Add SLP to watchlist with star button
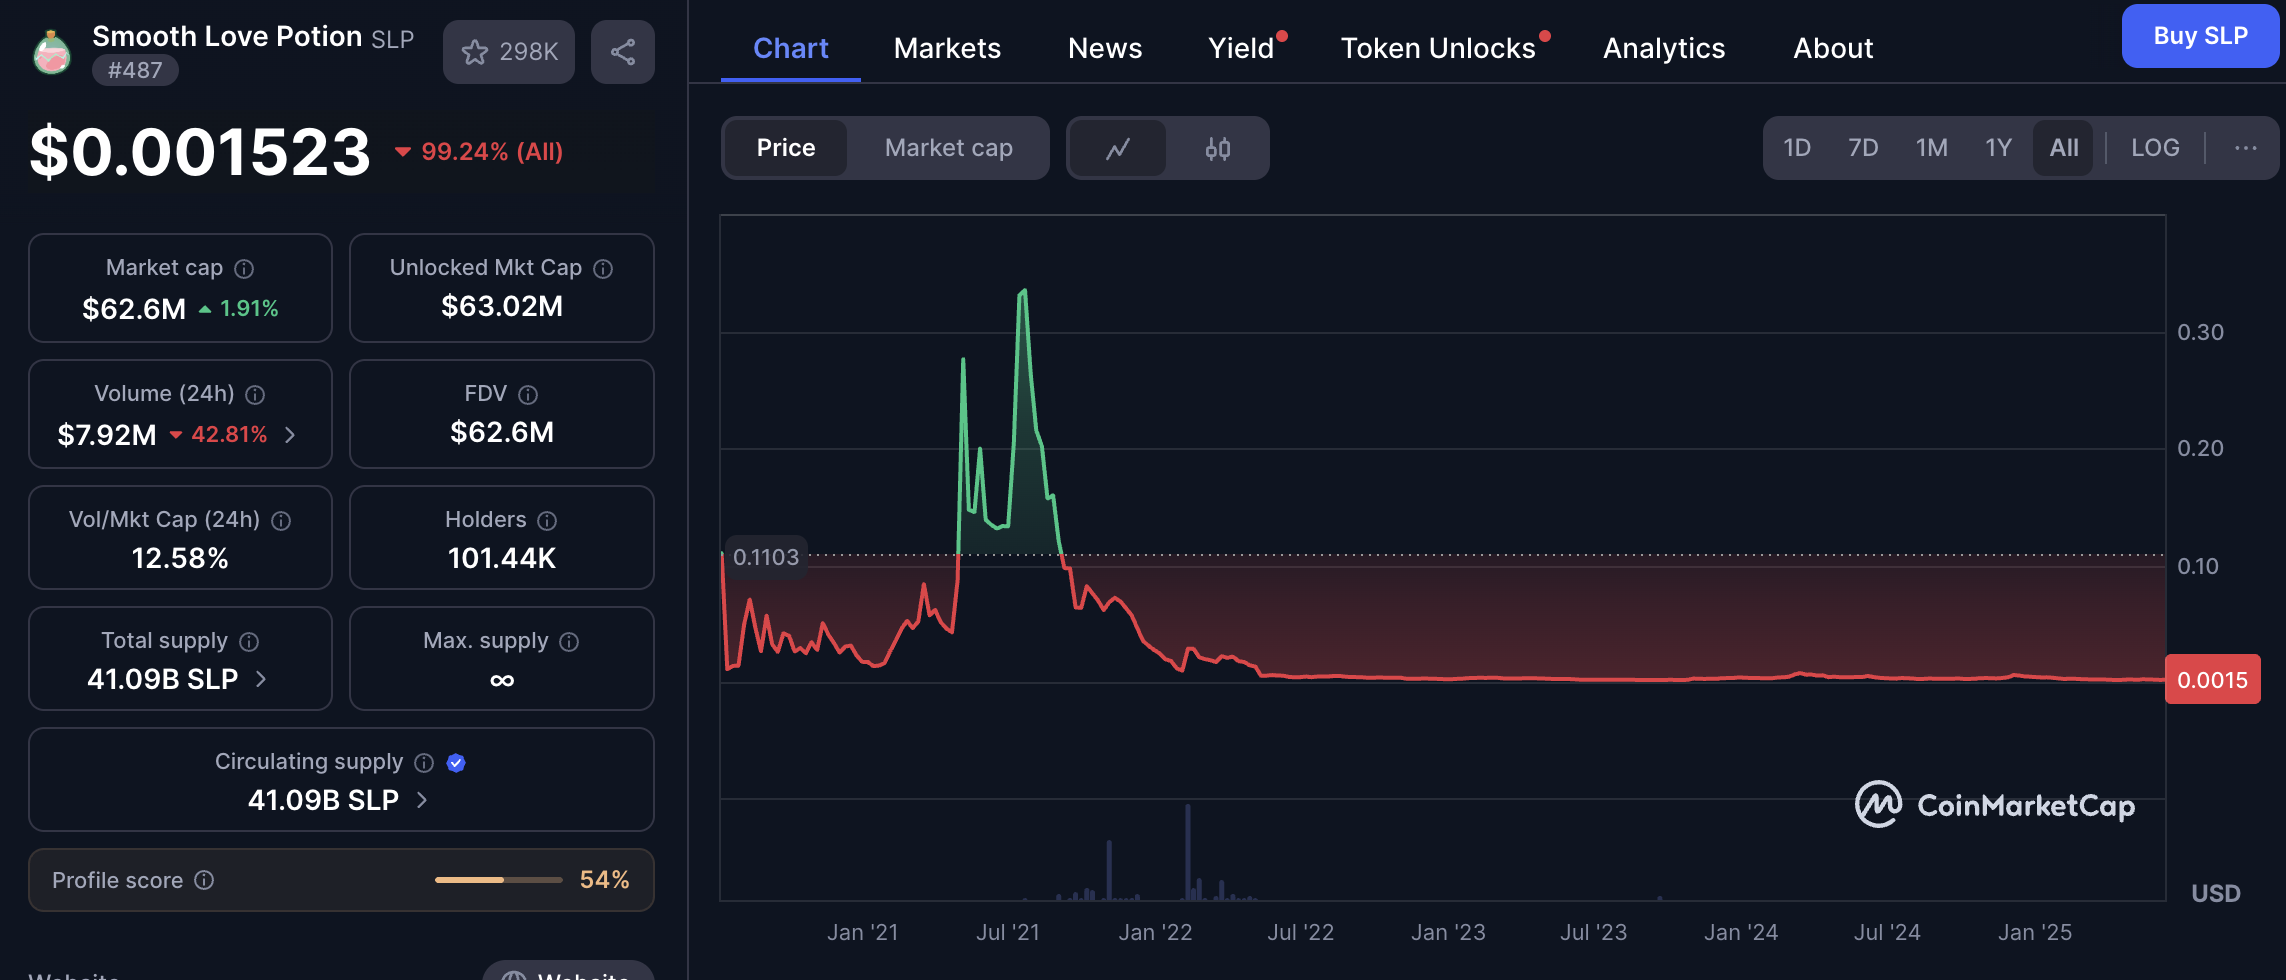The image size is (2286, 980). [509, 52]
